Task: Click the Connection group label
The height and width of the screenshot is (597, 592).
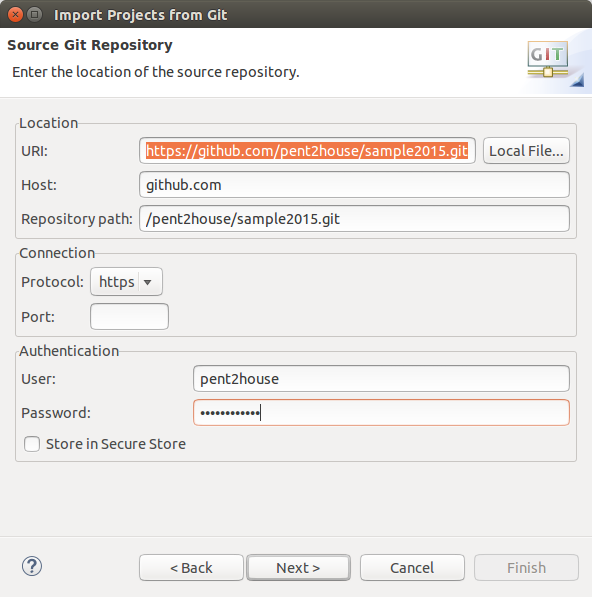Action: click(57, 253)
